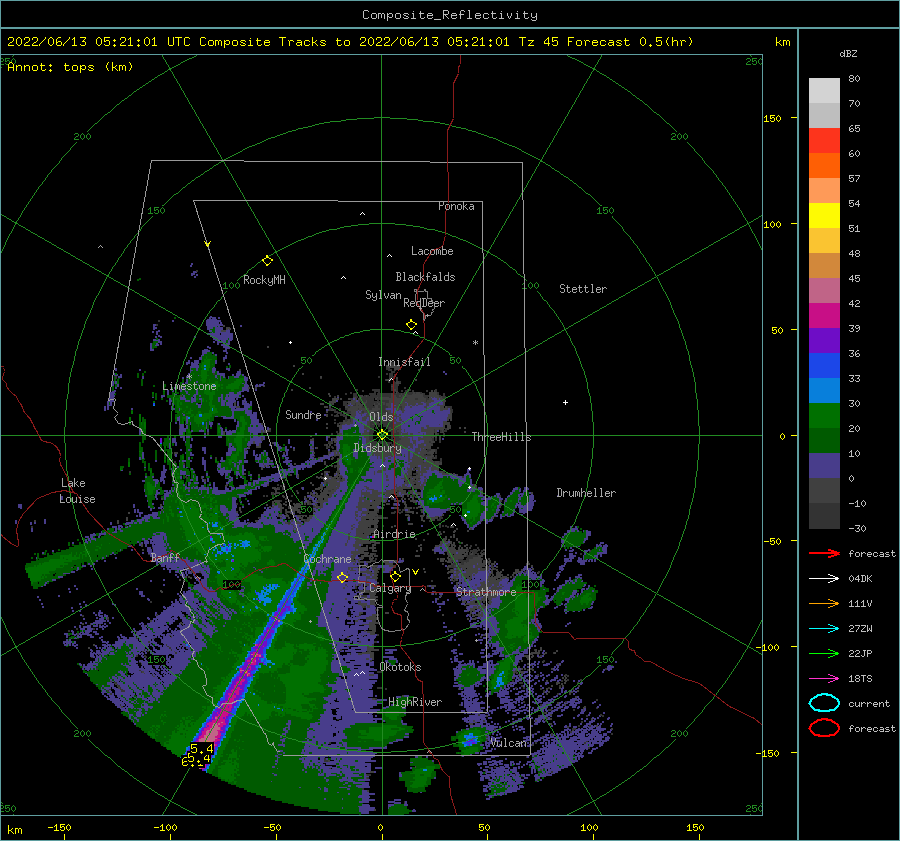Image resolution: width=900 pixels, height=841 pixels.
Task: Click the 45 dBZ pink swatch
Action: coord(824,290)
